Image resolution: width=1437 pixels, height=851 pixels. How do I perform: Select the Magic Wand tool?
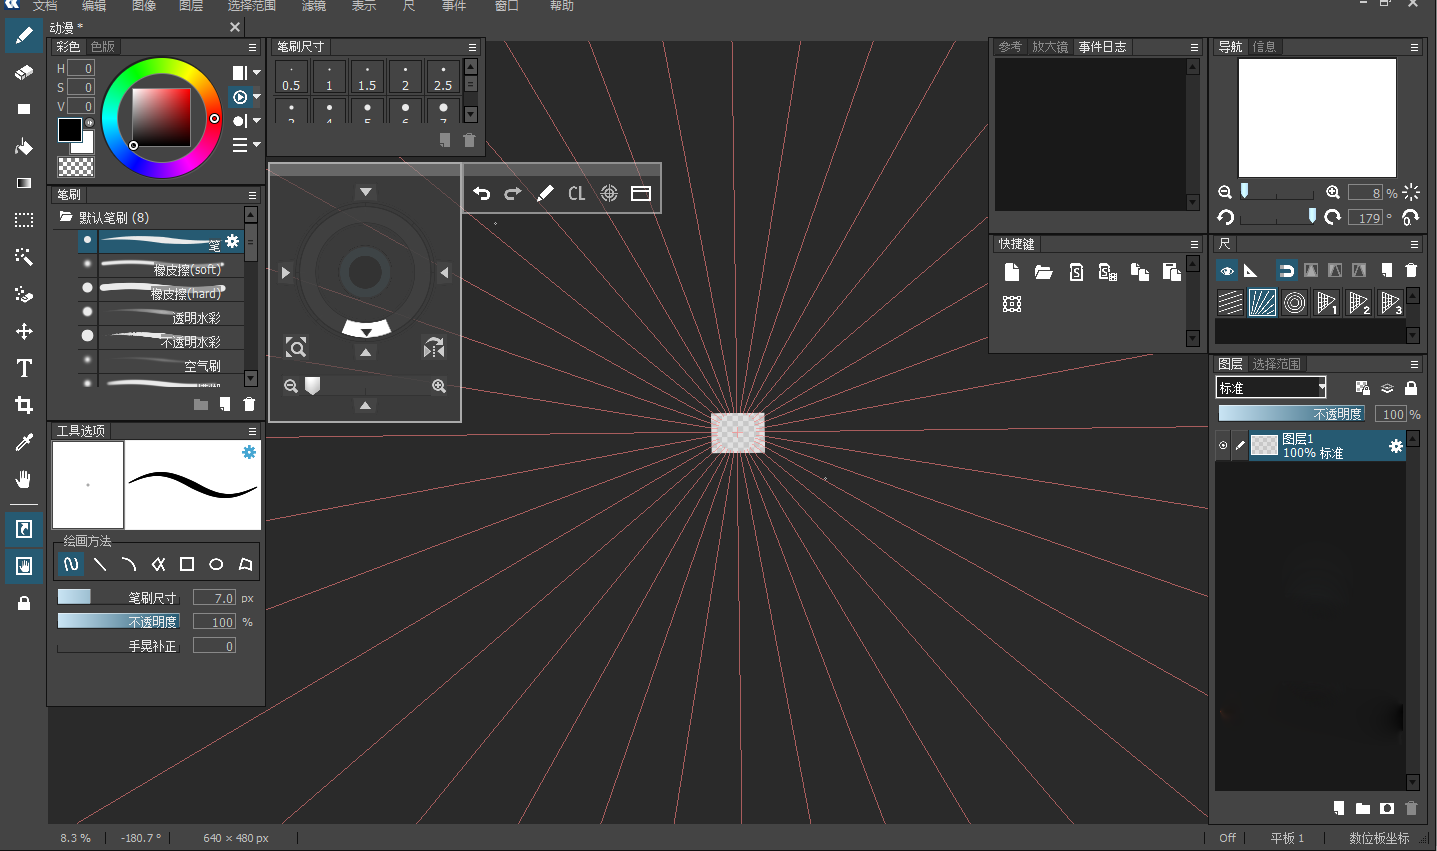24,257
